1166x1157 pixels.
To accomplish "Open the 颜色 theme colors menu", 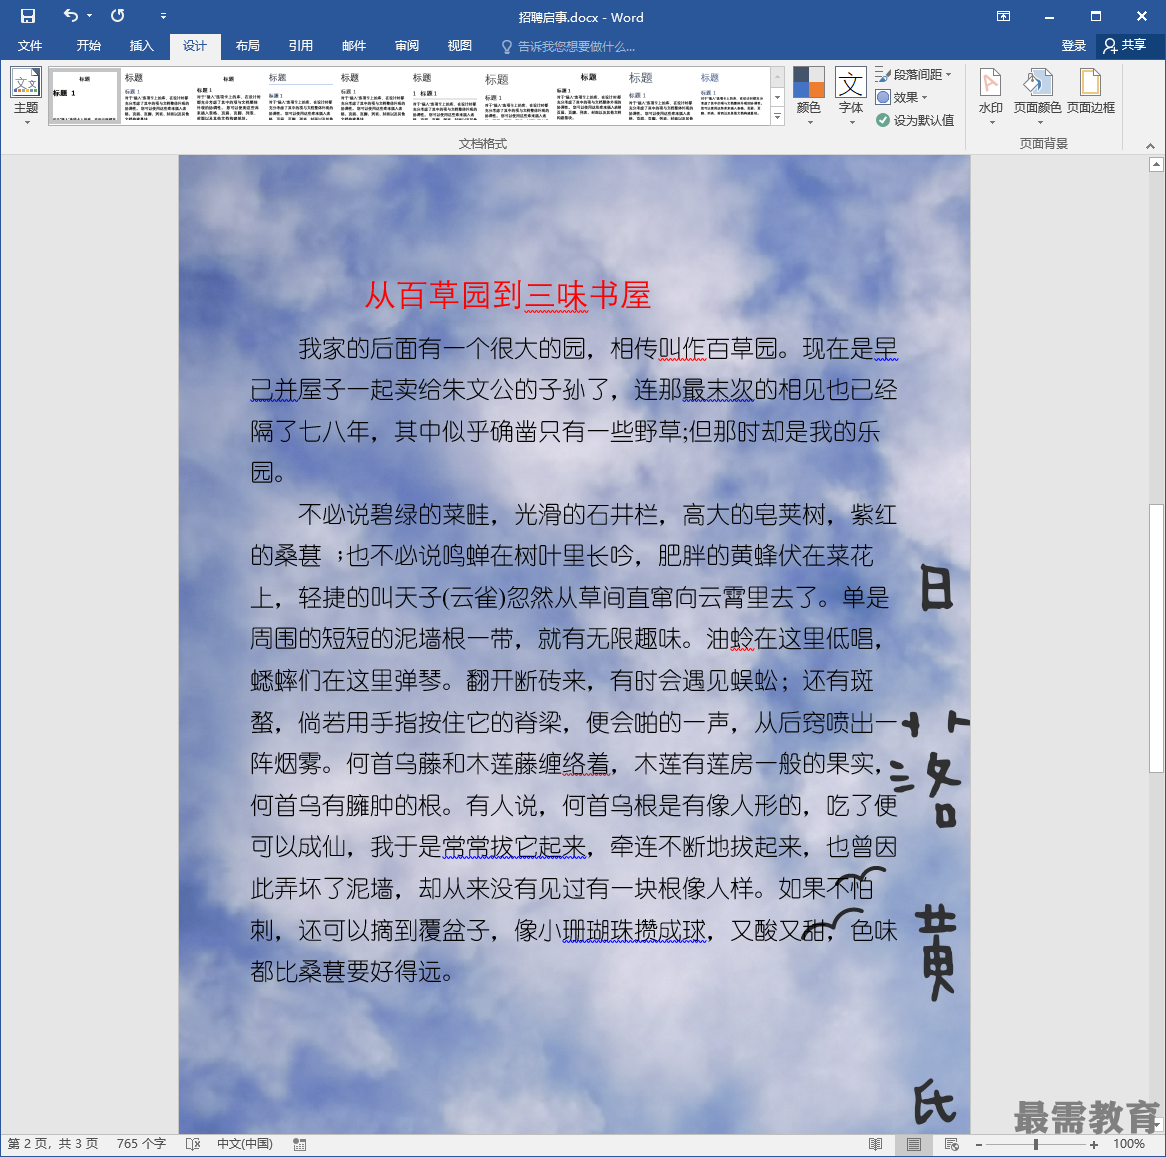I will (808, 96).
